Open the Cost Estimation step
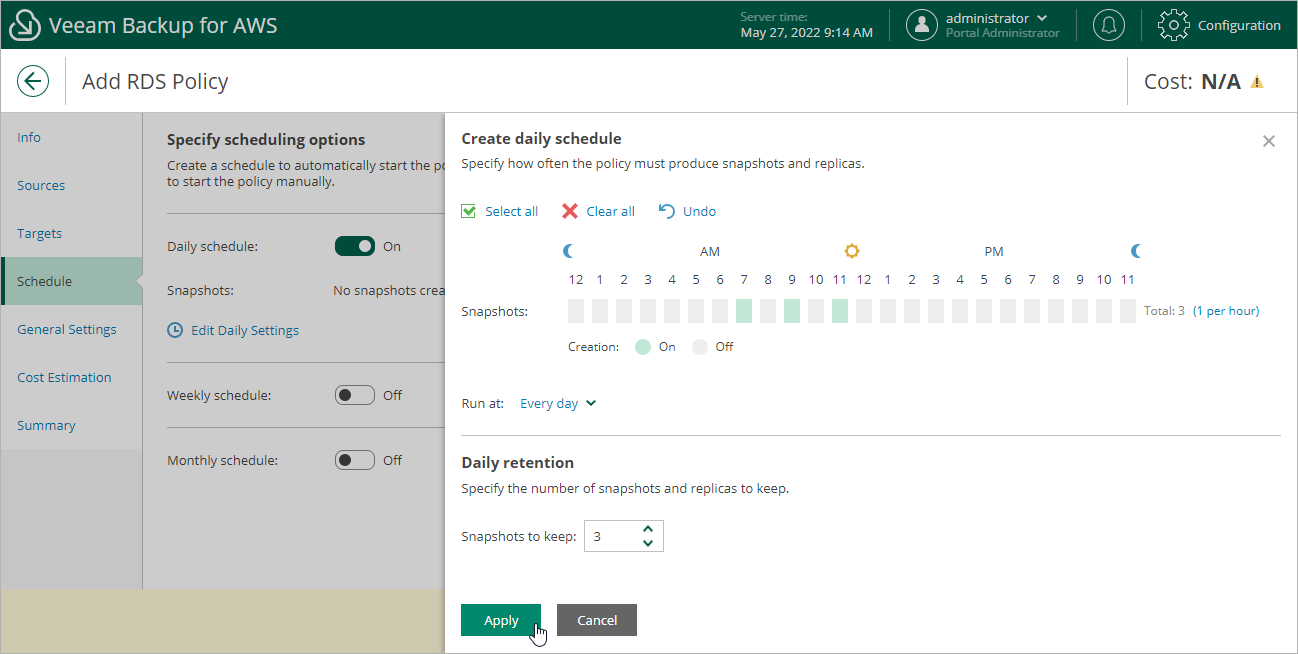1298x654 pixels. click(x=64, y=377)
